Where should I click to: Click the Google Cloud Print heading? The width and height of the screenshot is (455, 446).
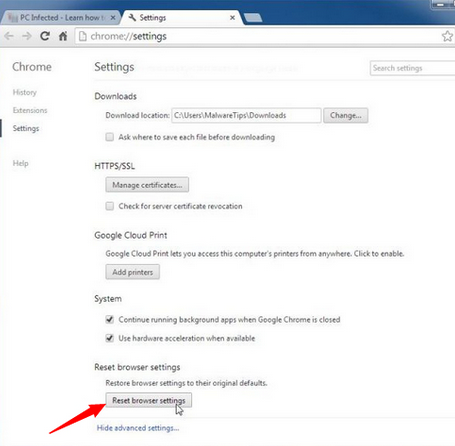(131, 235)
